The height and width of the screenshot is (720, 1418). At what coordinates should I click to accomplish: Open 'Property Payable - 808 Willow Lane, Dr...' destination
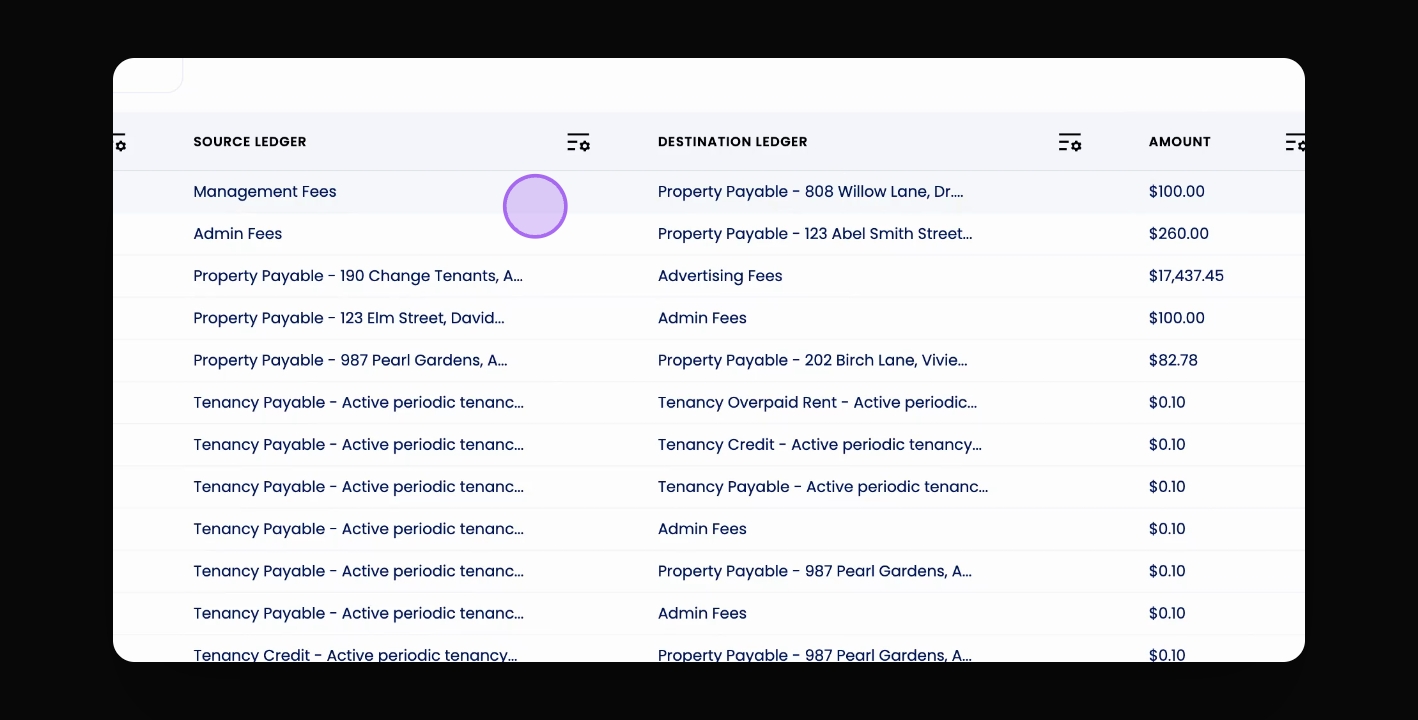coord(811,192)
